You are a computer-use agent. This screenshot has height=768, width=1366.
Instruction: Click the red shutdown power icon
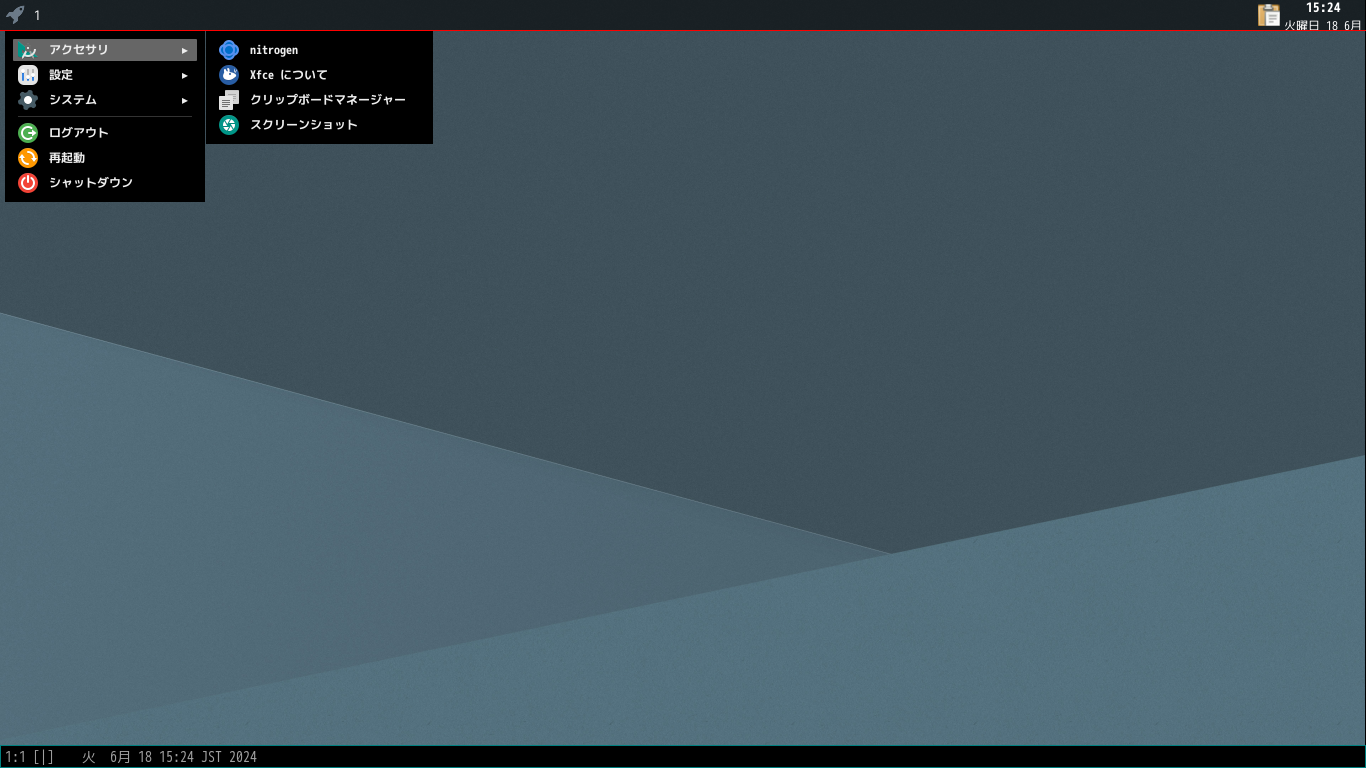pyautogui.click(x=28, y=183)
